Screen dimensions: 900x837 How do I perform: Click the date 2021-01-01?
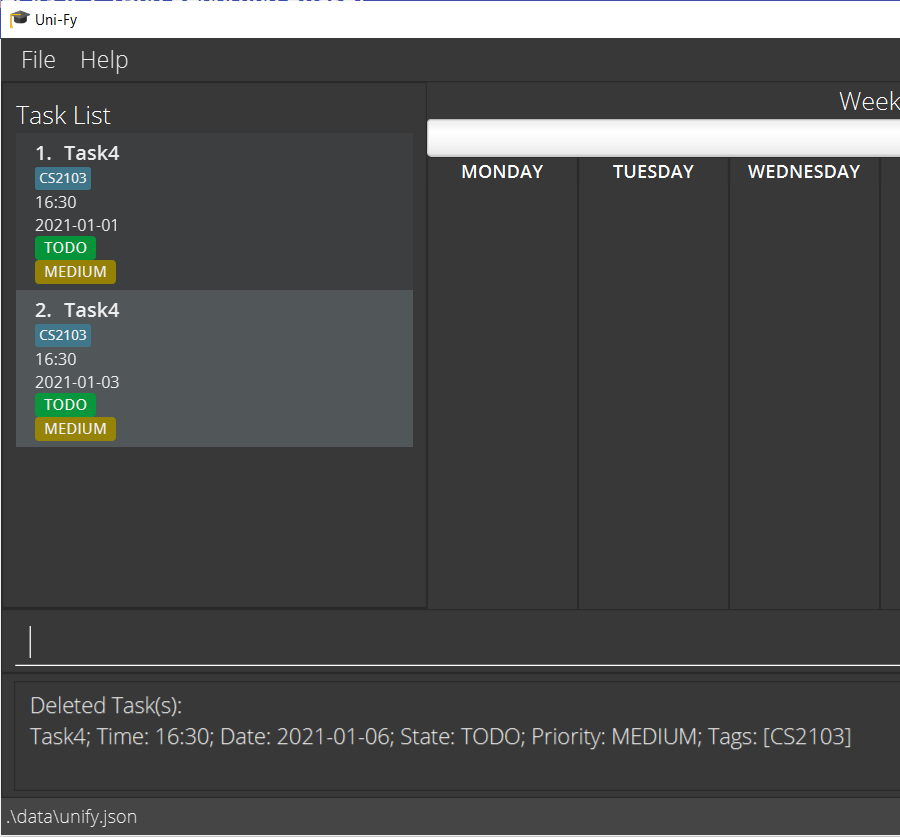(76, 225)
